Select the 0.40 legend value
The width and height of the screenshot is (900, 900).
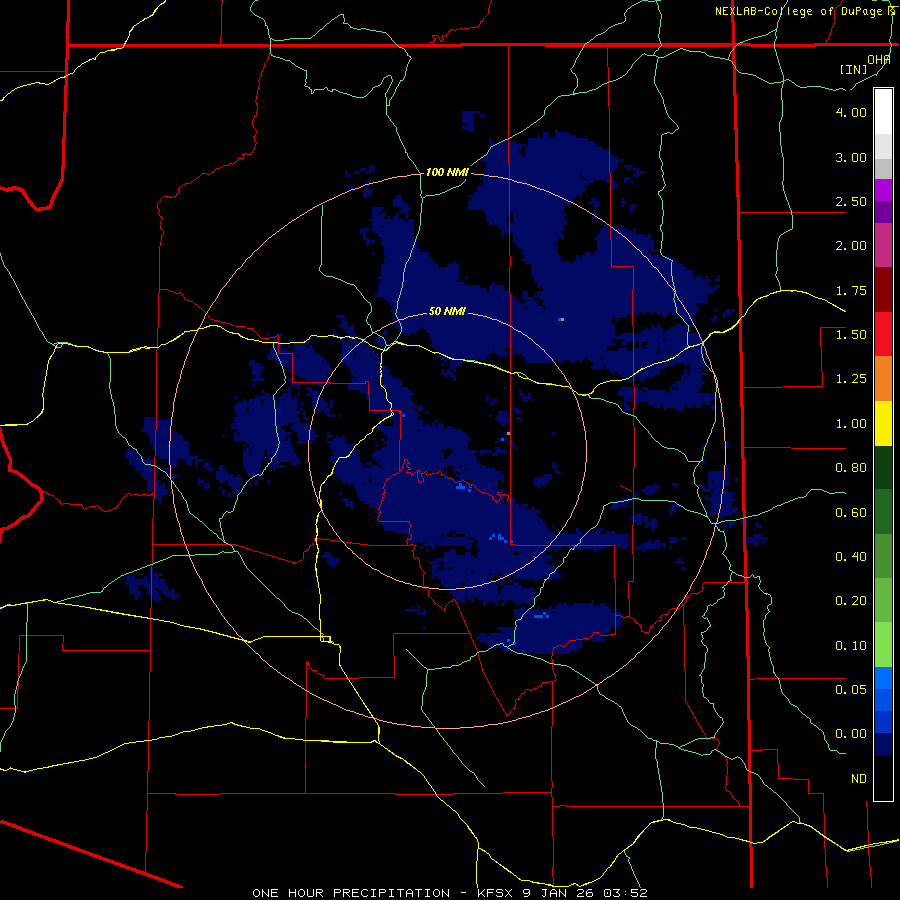point(851,557)
